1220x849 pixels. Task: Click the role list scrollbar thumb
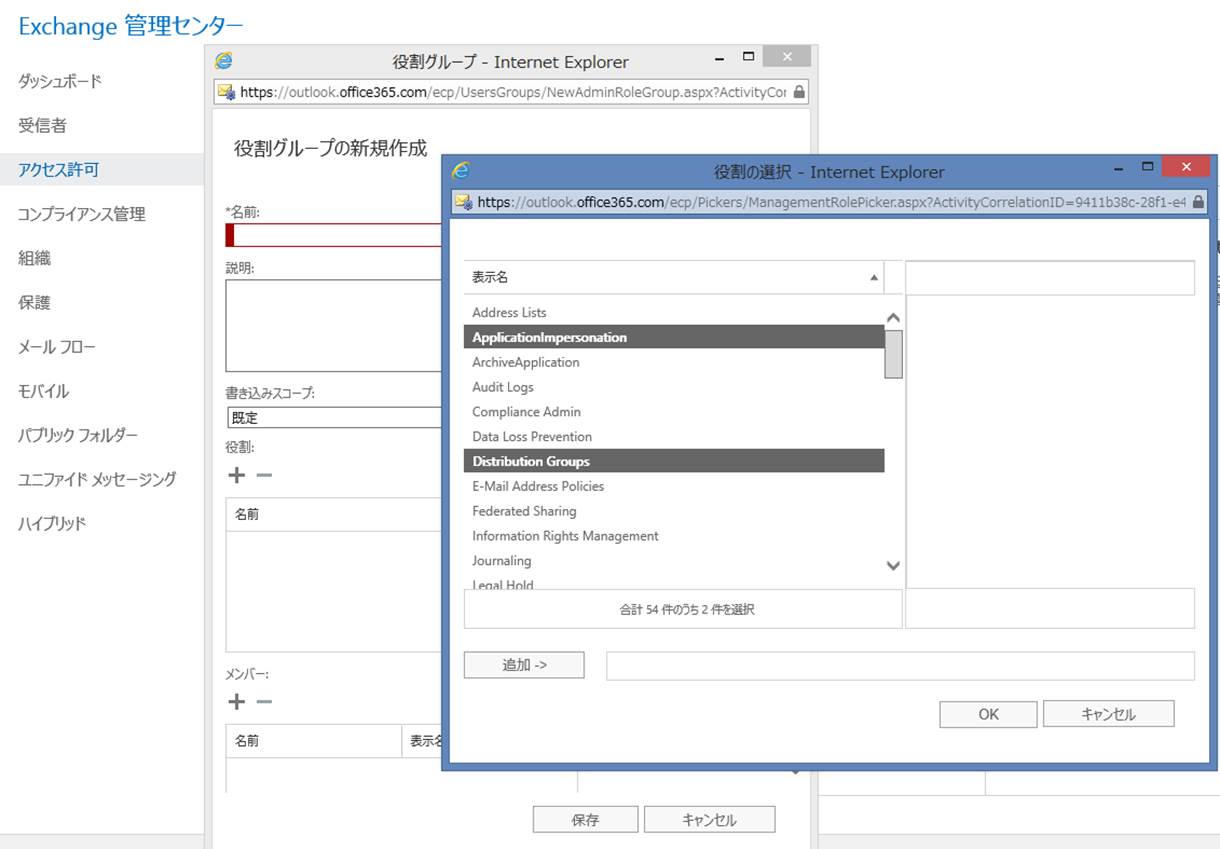pyautogui.click(x=894, y=354)
